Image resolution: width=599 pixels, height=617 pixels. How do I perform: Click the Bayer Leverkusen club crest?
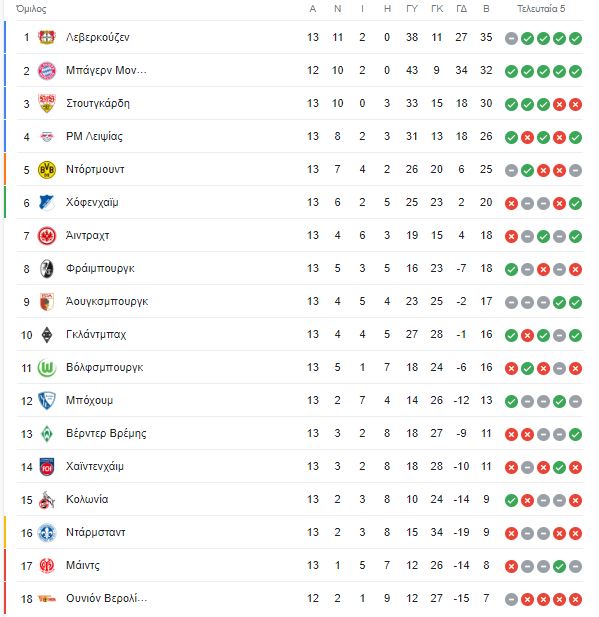coord(46,37)
